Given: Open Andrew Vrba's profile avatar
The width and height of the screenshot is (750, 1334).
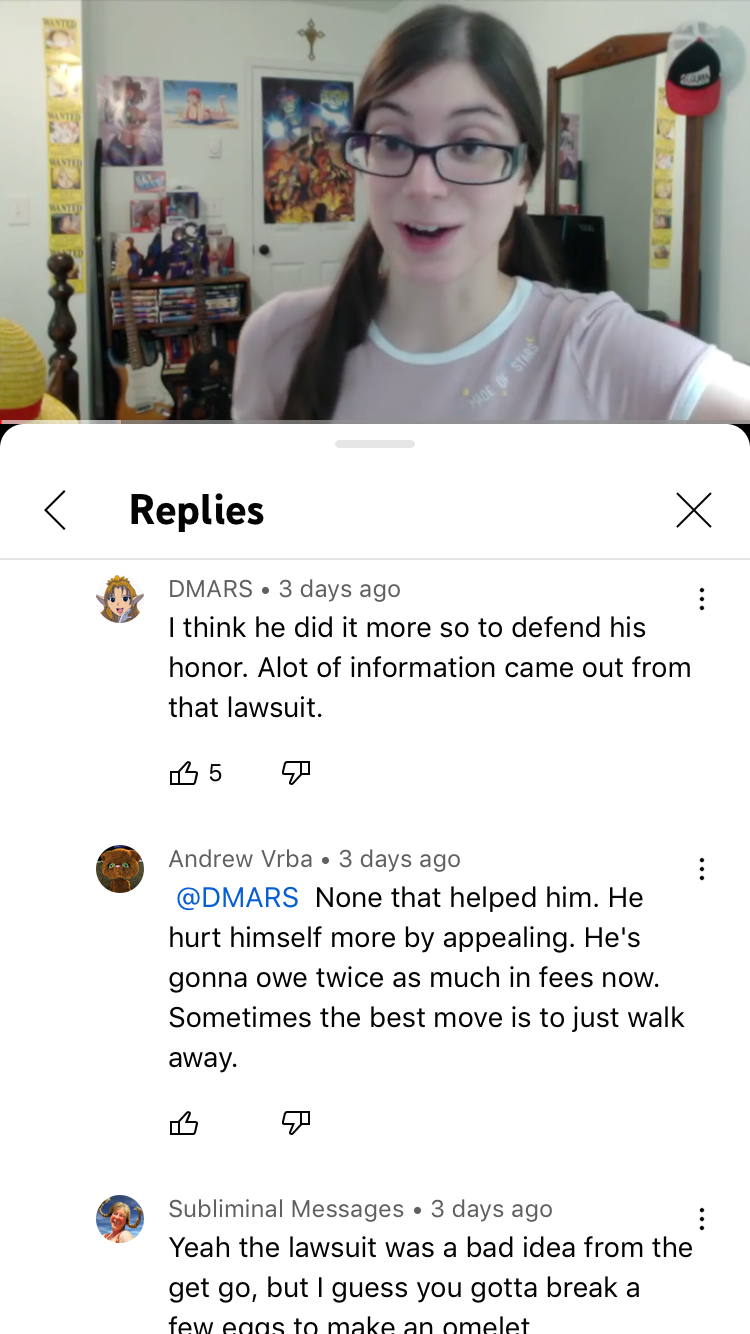Looking at the screenshot, I should pos(120,869).
